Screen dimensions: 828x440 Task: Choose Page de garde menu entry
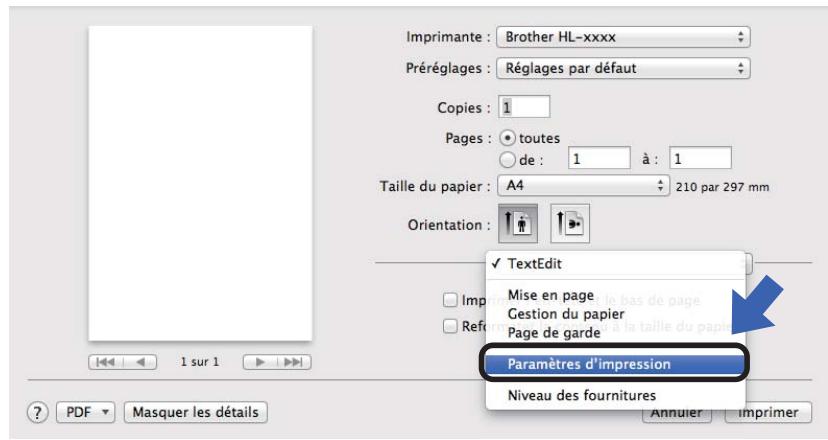615,333
